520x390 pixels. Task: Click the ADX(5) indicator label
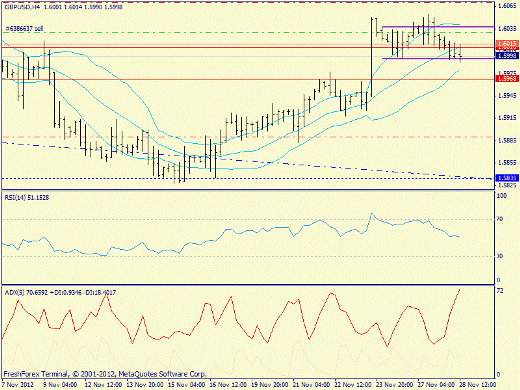click(60, 293)
